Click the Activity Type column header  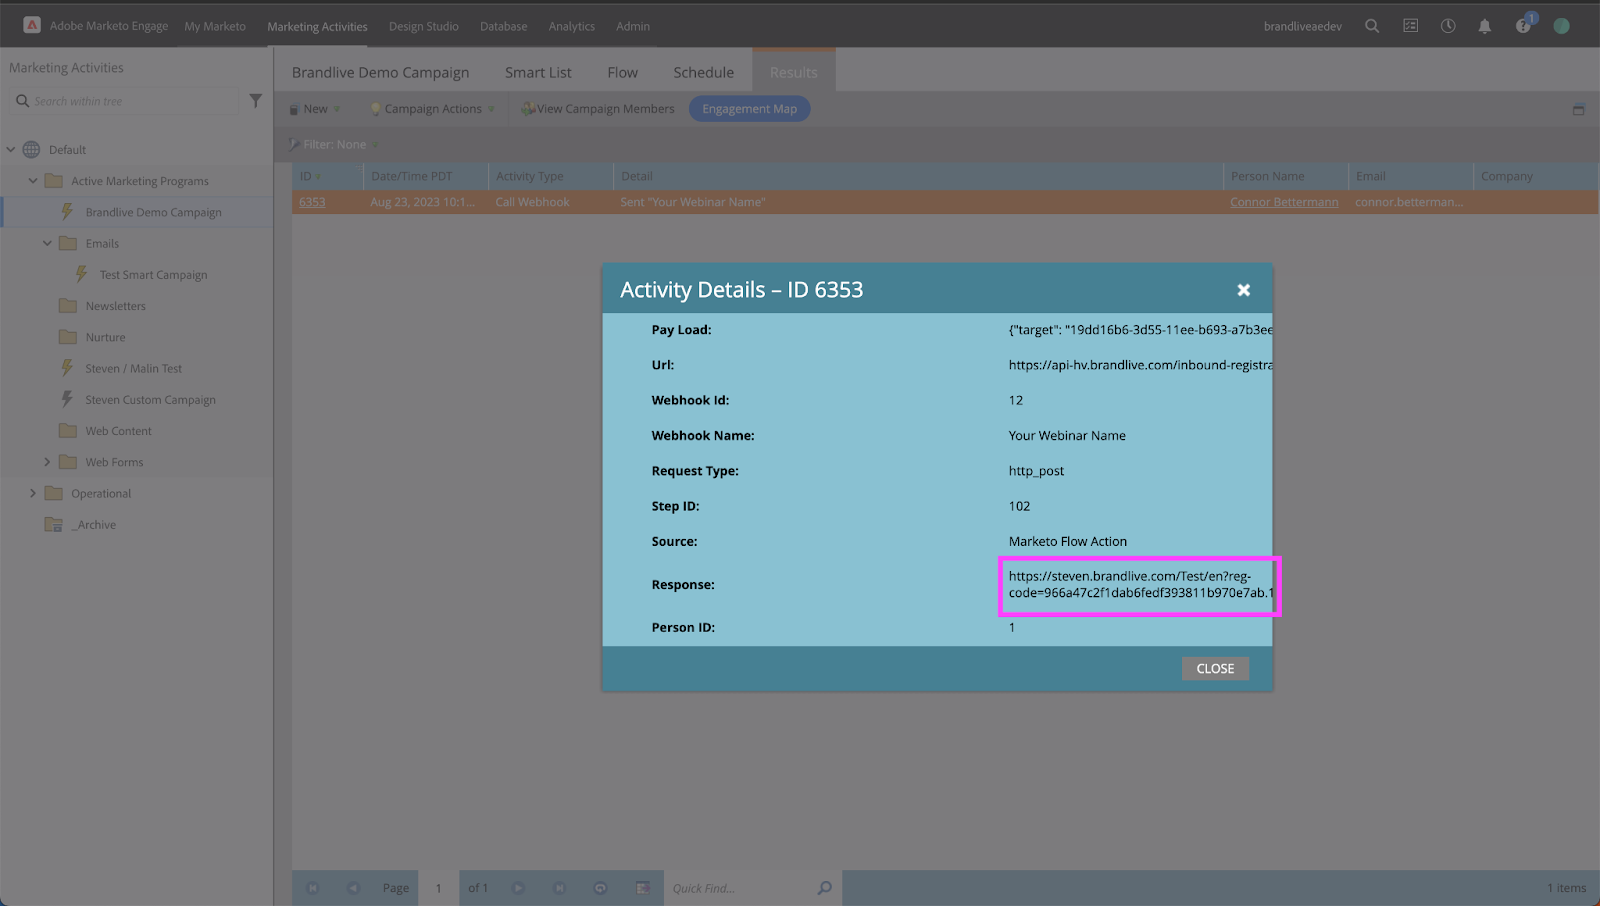(550, 176)
